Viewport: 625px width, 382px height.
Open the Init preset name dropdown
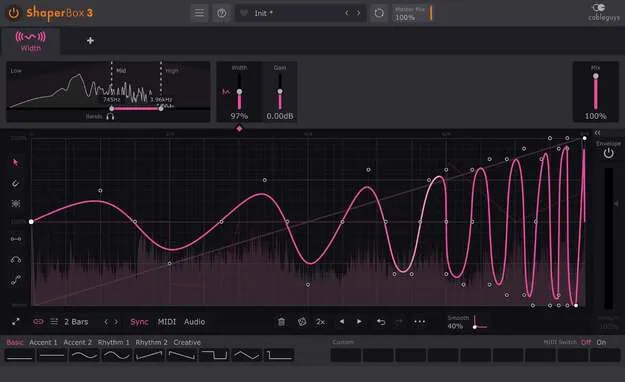coord(263,13)
